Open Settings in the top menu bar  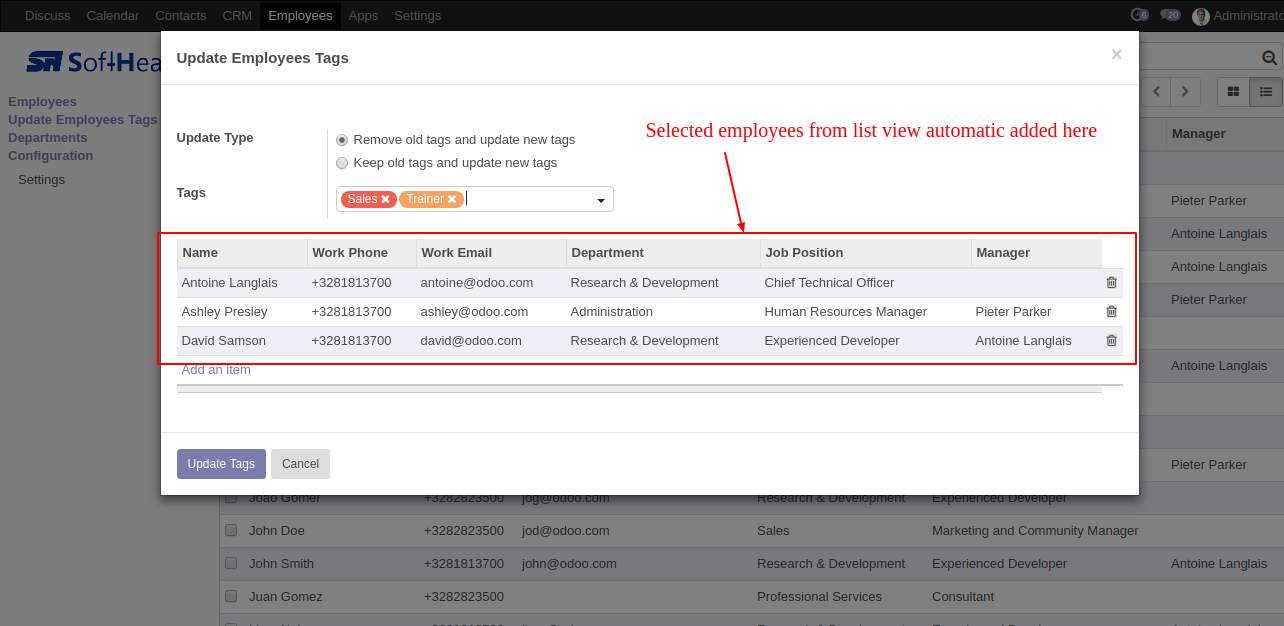[x=417, y=15]
